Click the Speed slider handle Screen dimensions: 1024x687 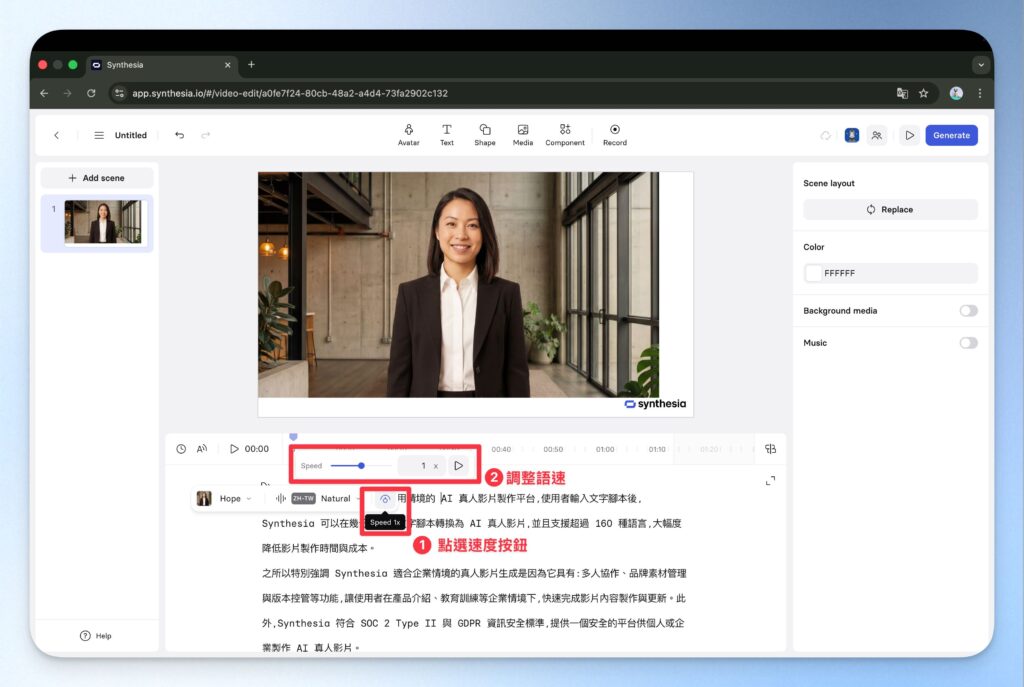[x=361, y=465]
